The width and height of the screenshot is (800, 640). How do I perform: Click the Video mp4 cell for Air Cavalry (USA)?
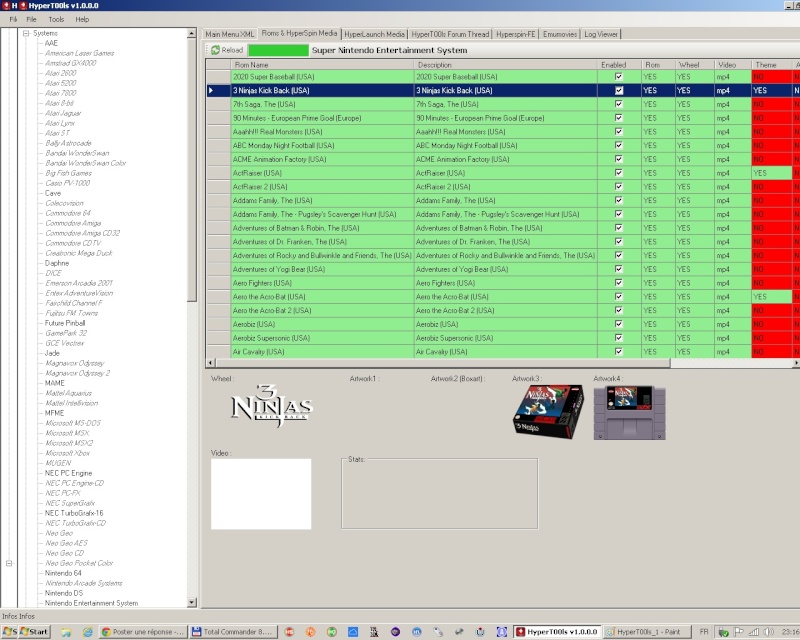733,352
